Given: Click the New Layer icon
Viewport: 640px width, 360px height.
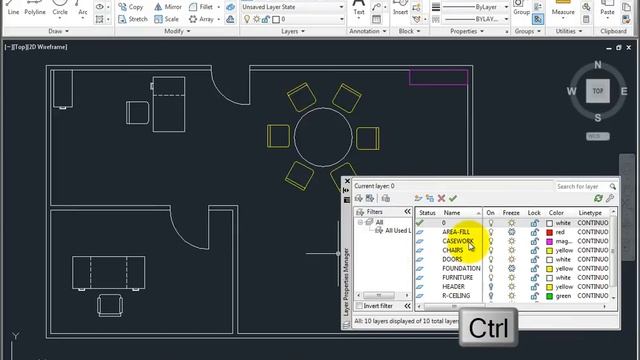Looking at the screenshot, I should click(418, 198).
